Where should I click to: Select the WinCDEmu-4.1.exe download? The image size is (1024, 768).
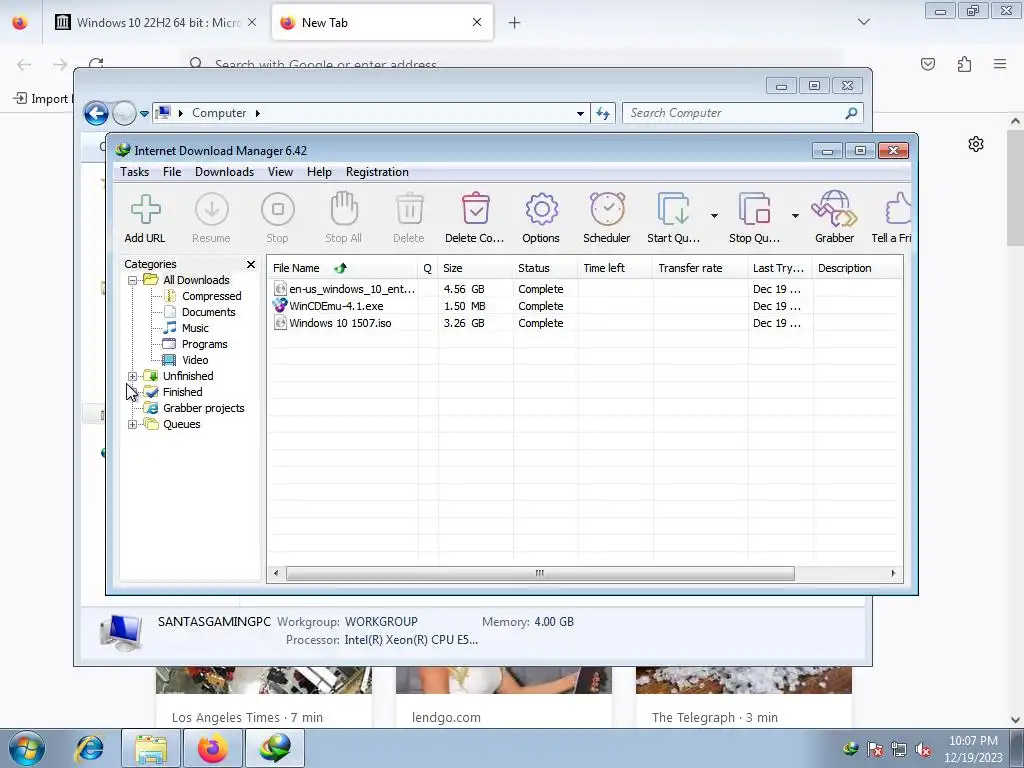click(x=584, y=306)
